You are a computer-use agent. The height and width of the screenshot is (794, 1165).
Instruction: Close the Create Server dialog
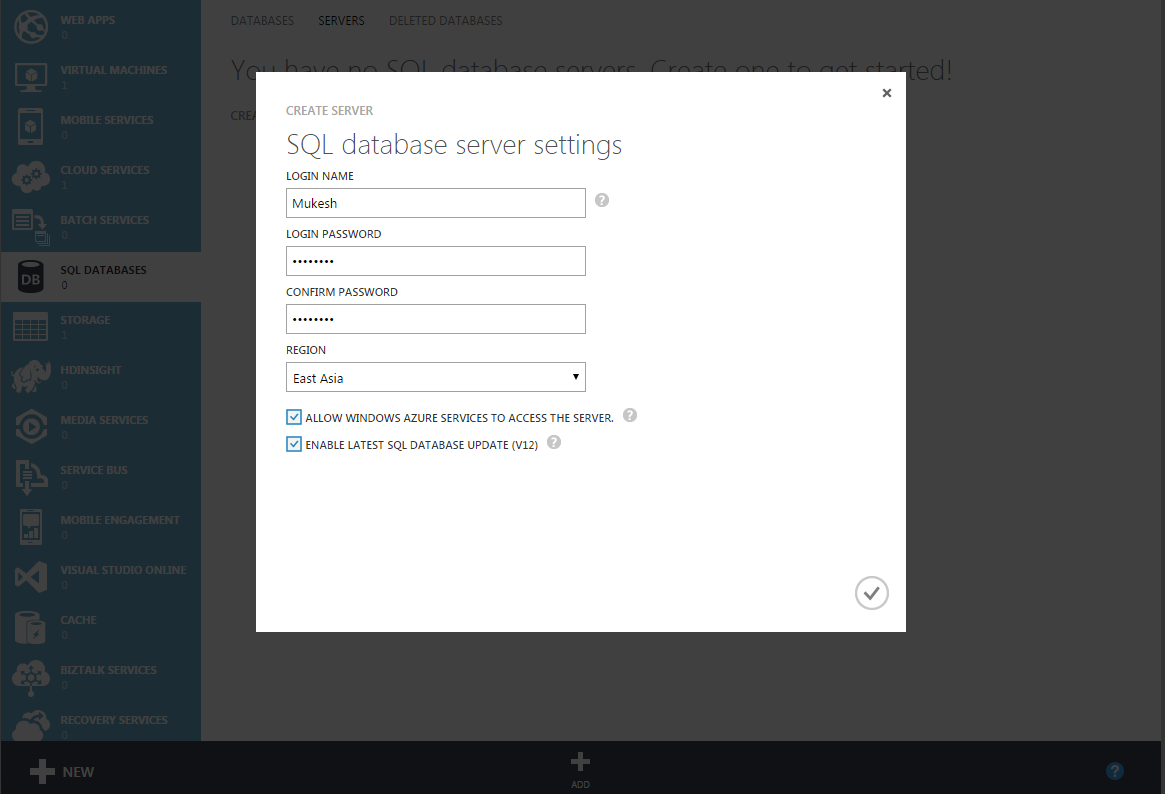(886, 93)
